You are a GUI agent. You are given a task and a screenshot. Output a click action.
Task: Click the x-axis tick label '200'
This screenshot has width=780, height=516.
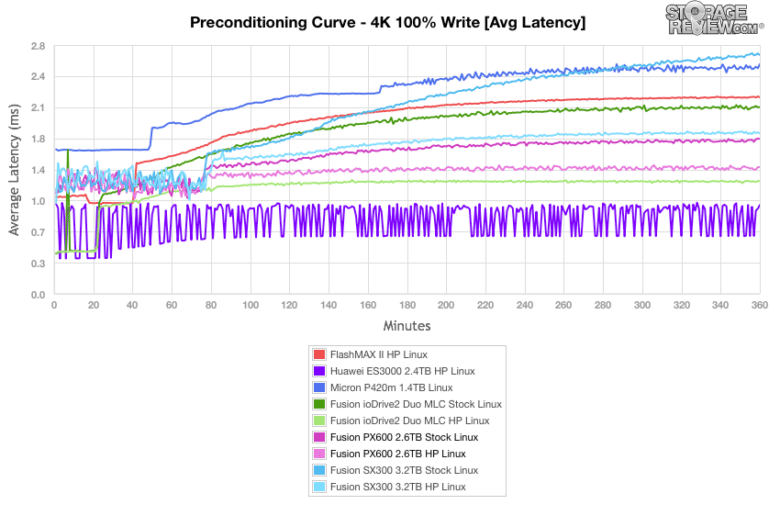click(446, 305)
